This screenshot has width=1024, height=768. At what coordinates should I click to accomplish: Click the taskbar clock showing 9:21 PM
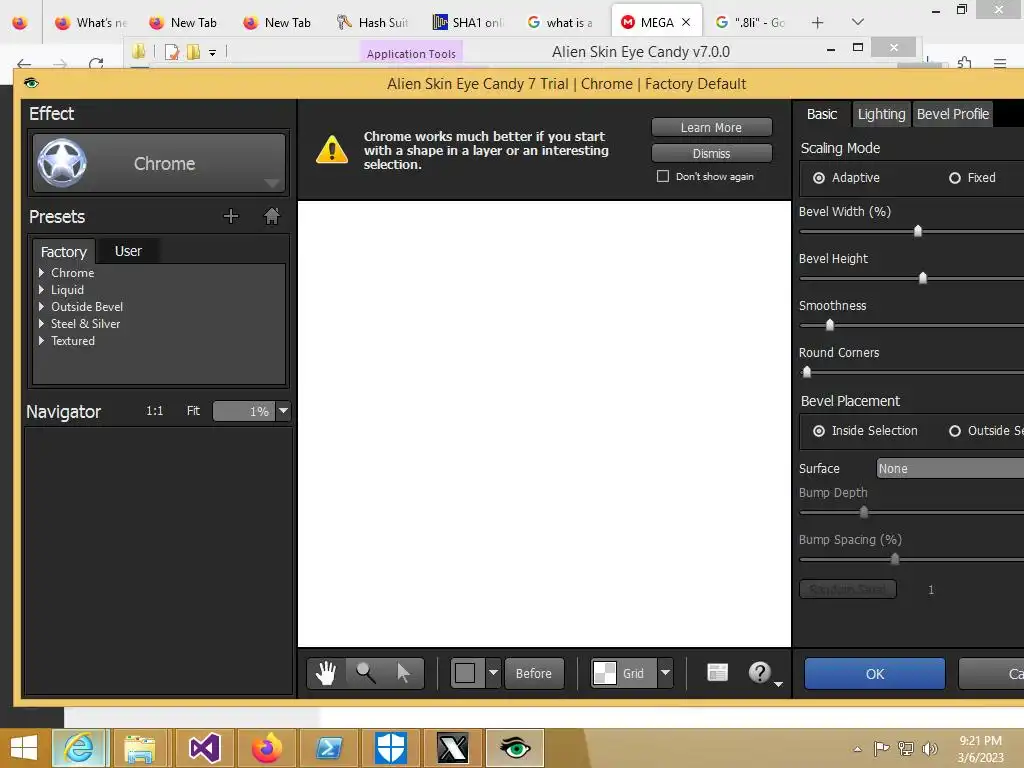tap(980, 741)
